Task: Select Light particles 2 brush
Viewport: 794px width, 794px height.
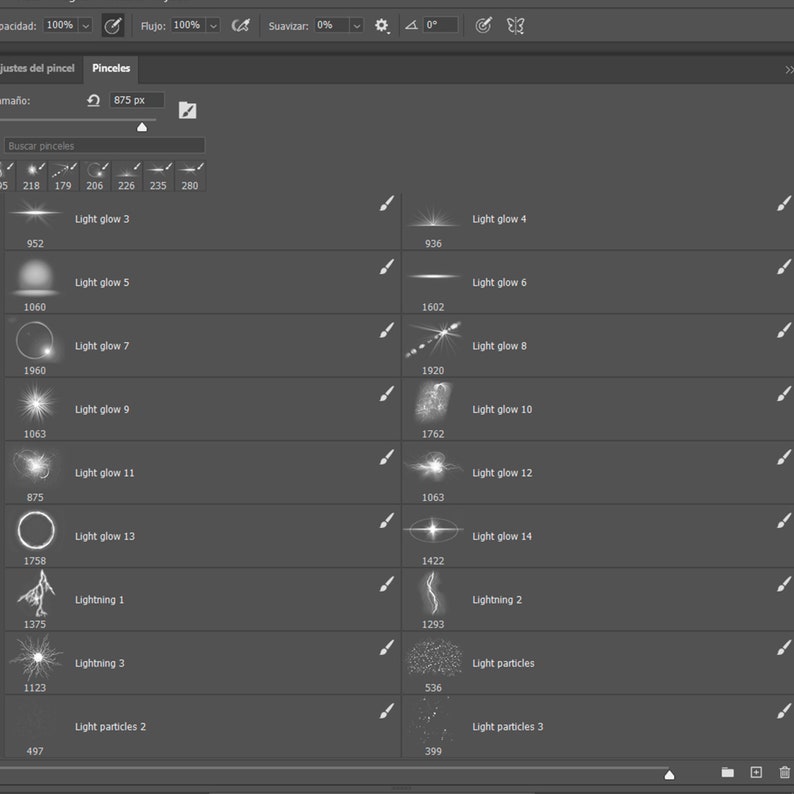Action: [x=203, y=727]
